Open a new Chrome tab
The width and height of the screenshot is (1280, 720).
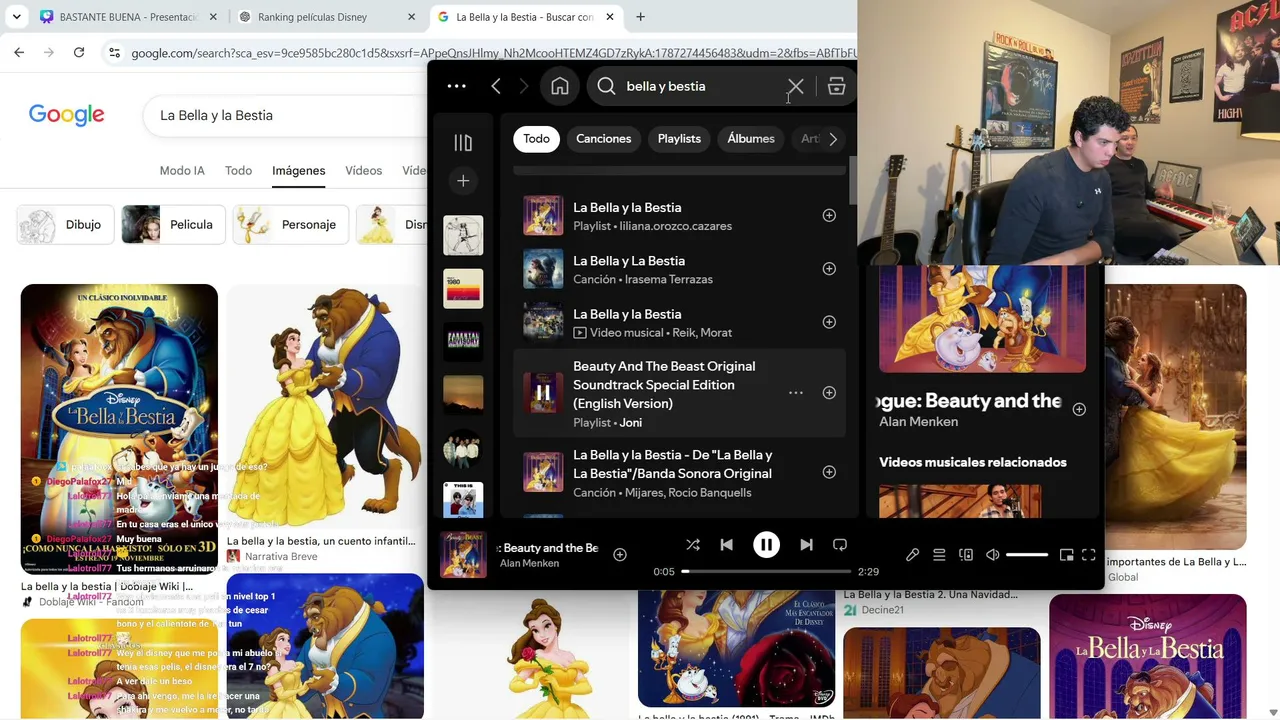(640, 17)
